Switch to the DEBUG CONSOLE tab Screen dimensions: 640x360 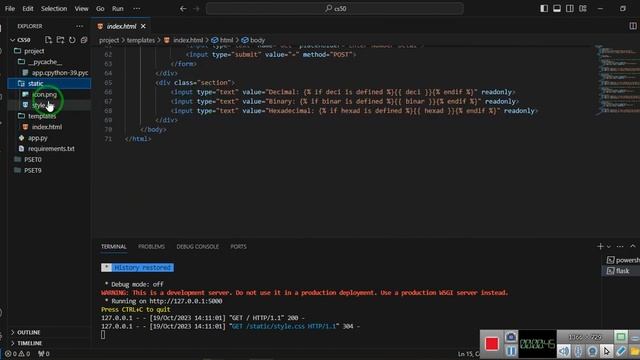tap(198, 247)
